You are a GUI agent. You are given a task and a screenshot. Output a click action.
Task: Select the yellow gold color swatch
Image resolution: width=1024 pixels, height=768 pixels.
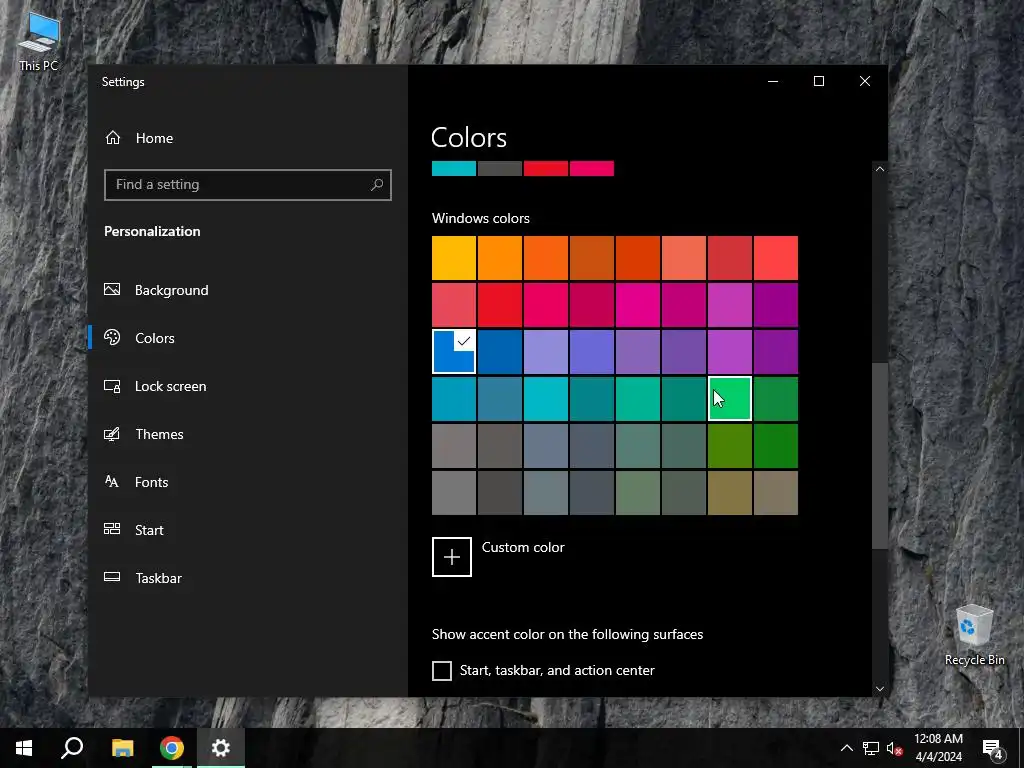(454, 258)
